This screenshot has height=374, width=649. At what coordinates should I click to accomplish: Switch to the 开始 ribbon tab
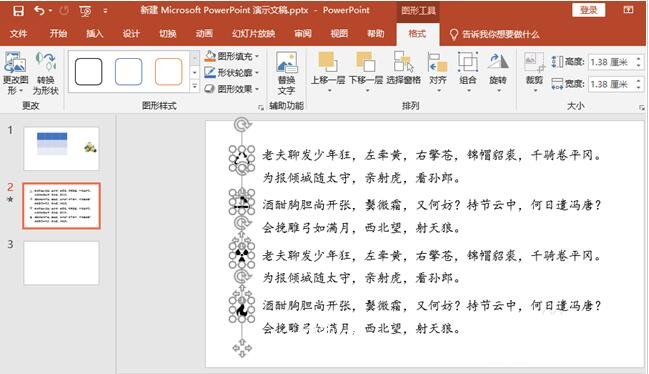click(x=58, y=34)
